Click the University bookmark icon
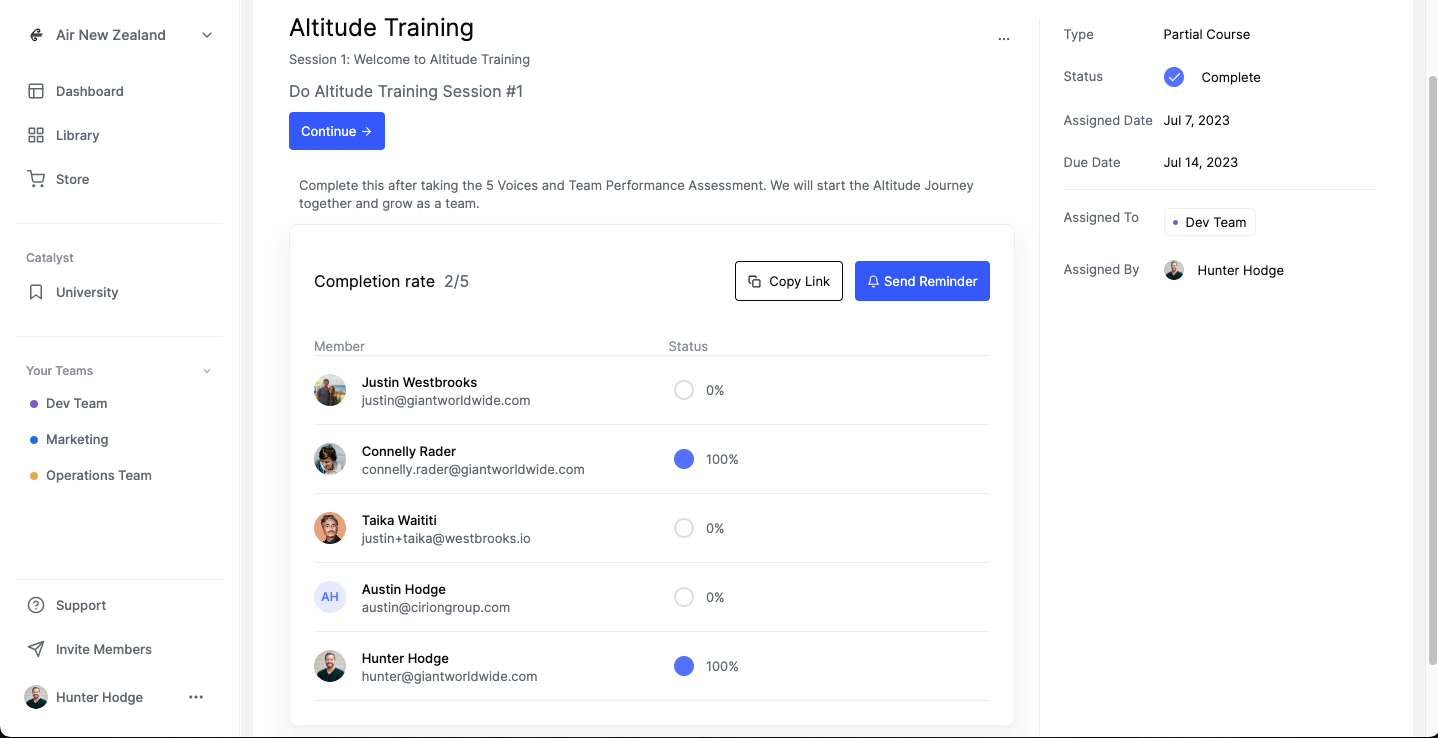1438x738 pixels. [x=36, y=292]
